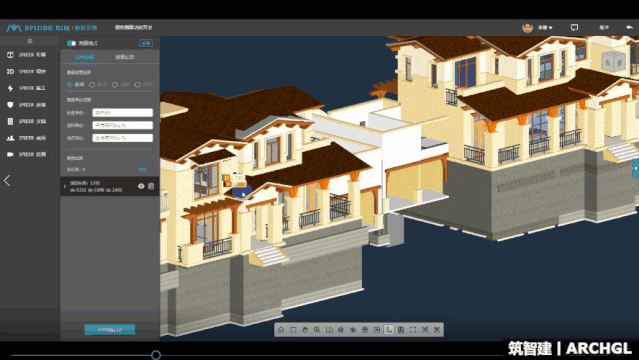Click the video progress slider handle
Viewport: 639px width, 360px height.
(x=156, y=355)
